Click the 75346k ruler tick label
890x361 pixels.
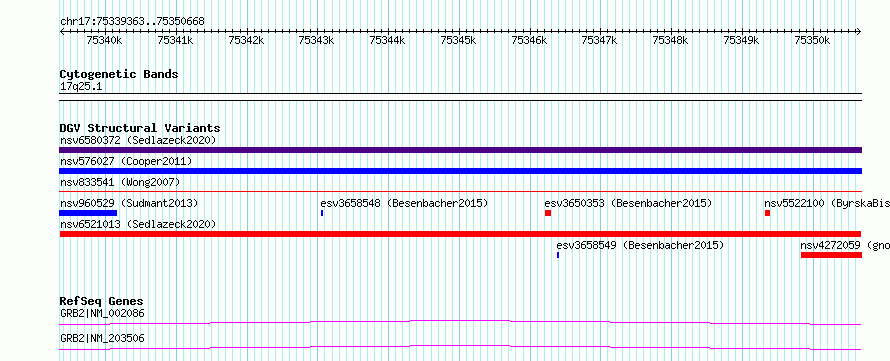coord(529,40)
